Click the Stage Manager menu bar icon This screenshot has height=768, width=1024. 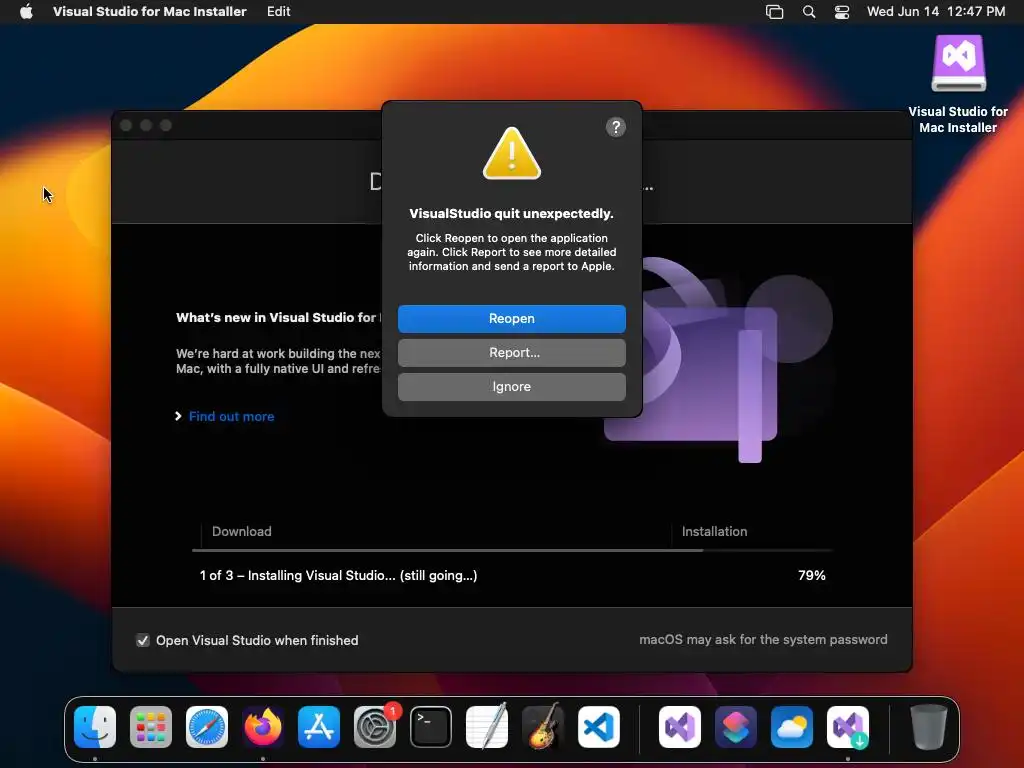[x=774, y=12]
